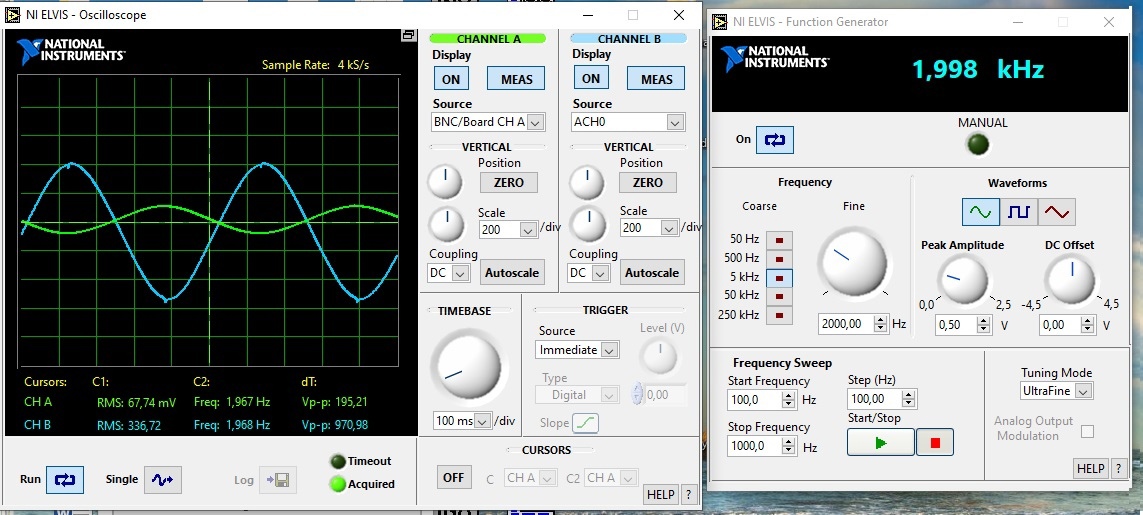Image resolution: width=1143 pixels, height=515 pixels.
Task: Select the 500 Hz coarse frequency range
Action: pos(779,258)
